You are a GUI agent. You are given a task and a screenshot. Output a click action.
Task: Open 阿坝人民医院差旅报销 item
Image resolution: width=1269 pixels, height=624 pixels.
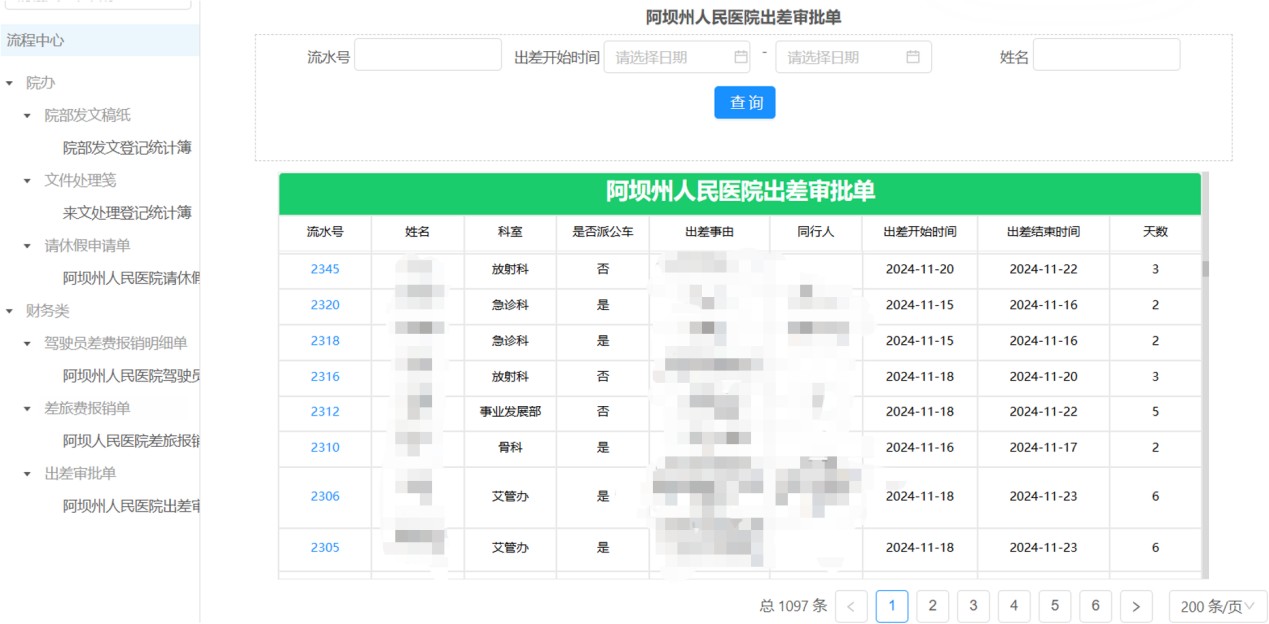pyautogui.click(x=131, y=441)
